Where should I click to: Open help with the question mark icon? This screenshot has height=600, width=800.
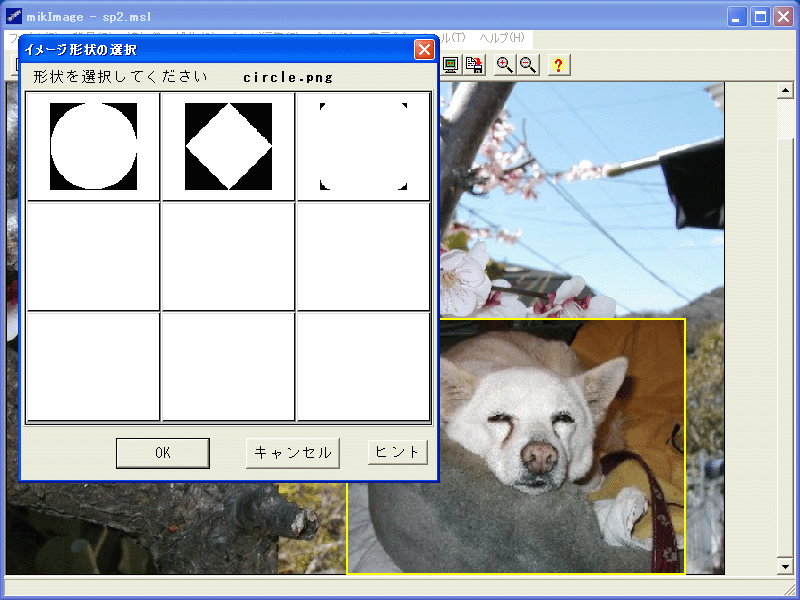click(559, 65)
